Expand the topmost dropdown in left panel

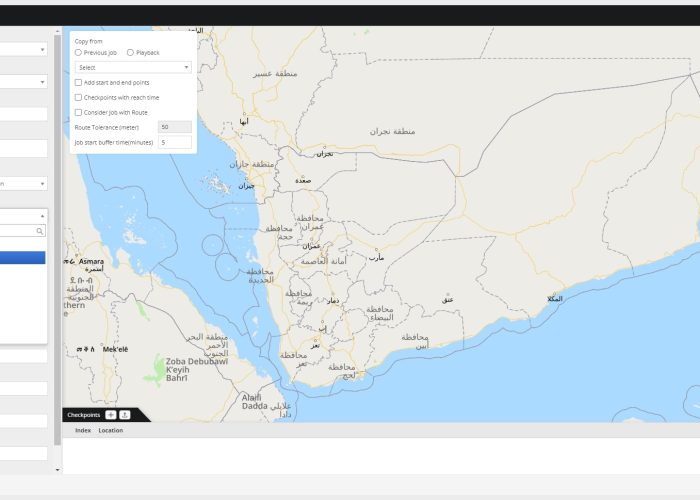[x=23, y=49]
